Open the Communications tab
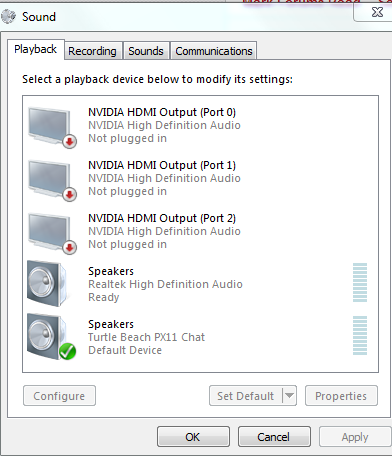 pos(214,51)
